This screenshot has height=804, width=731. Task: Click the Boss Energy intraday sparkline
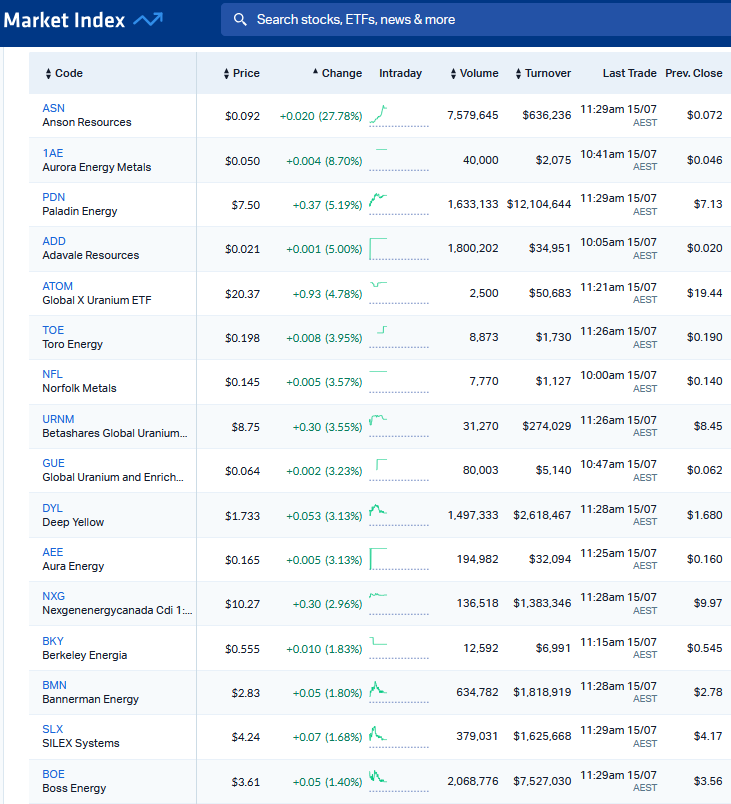coord(398,781)
